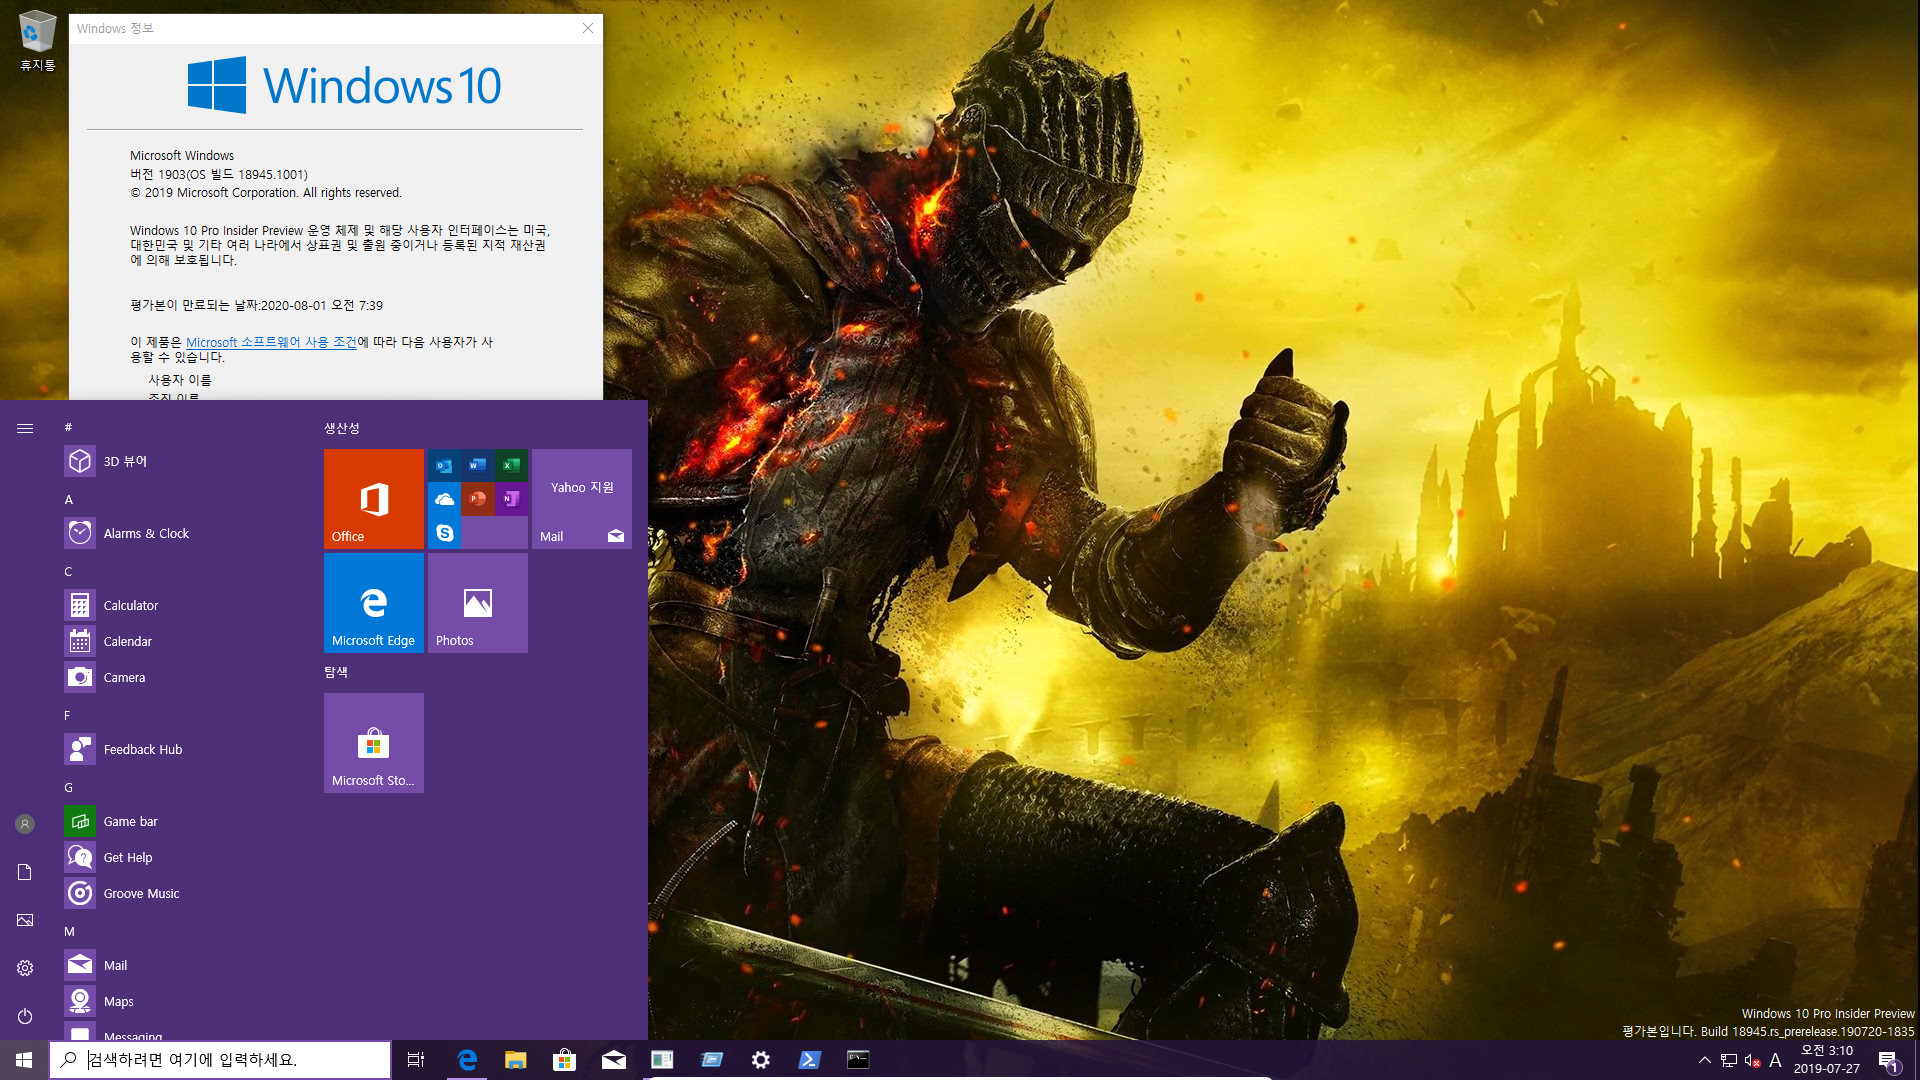Open Groove Music from app list
The height and width of the screenshot is (1080, 1920).
click(141, 893)
